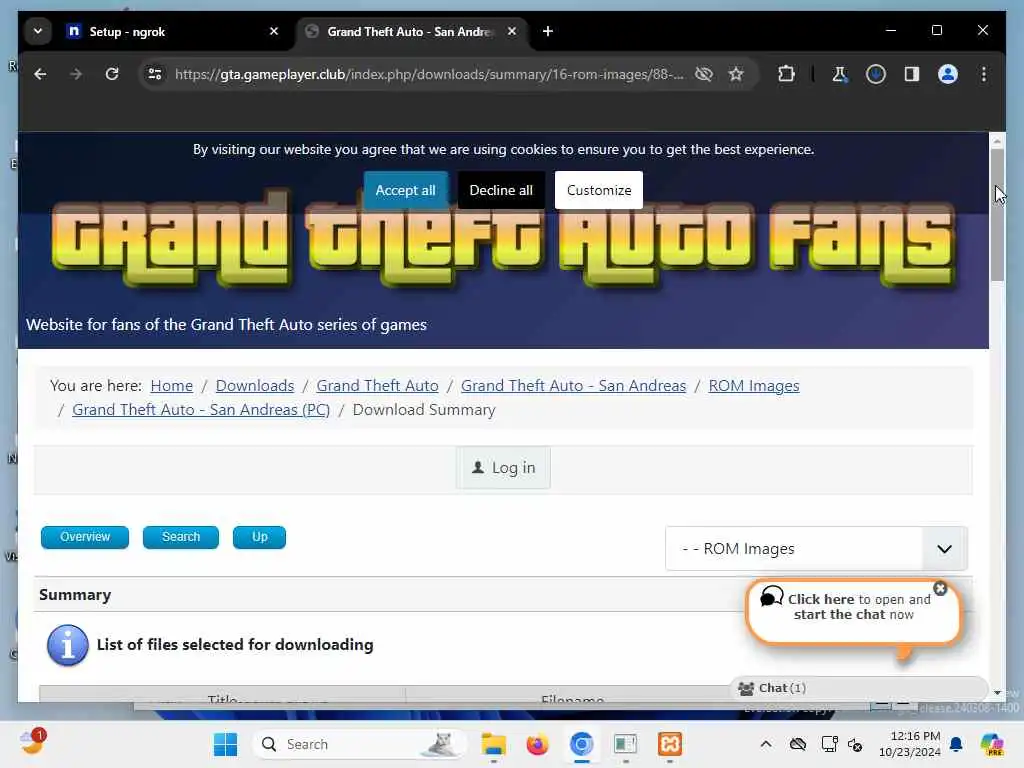Open the taskbar widgets icon with badge
Screen dimensions: 1024x768
32,742
